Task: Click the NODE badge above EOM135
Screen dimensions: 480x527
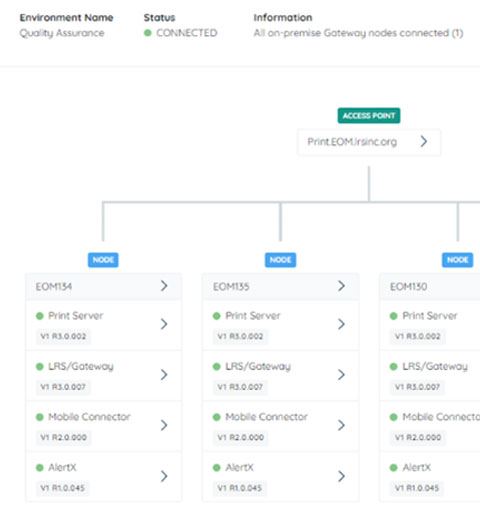Action: (x=280, y=260)
